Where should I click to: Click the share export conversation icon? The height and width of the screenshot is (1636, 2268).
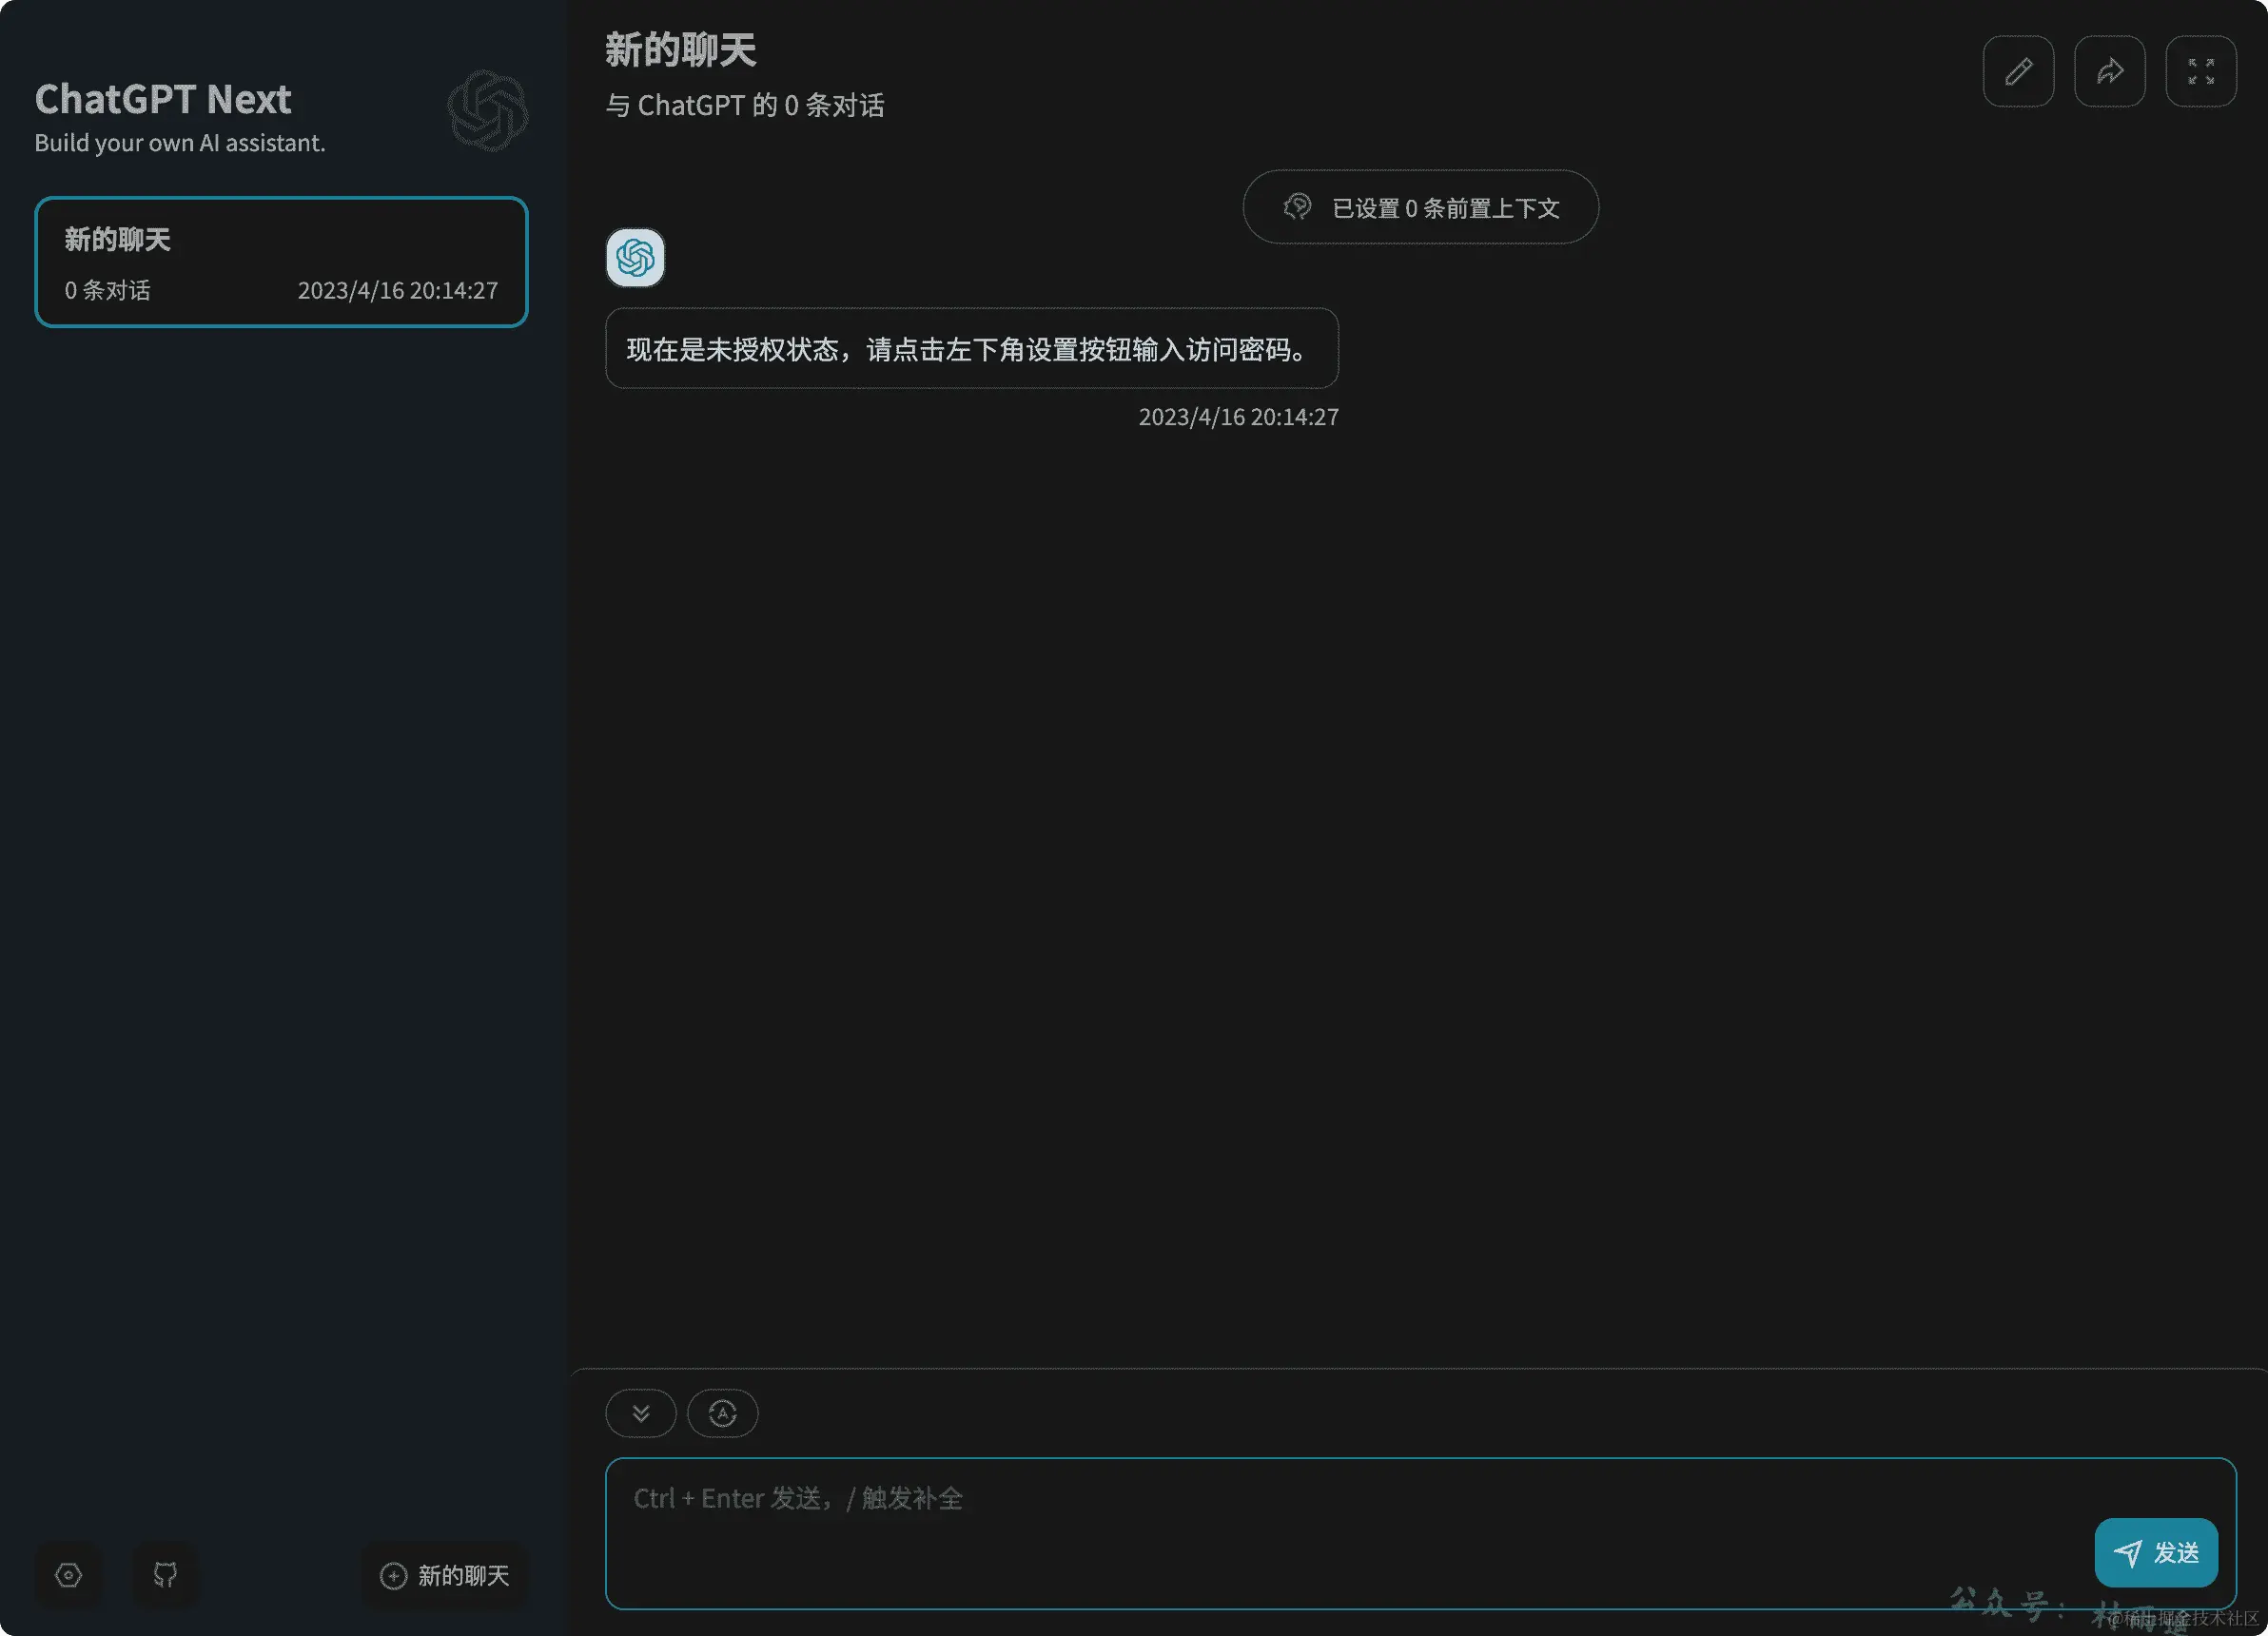coord(2109,71)
